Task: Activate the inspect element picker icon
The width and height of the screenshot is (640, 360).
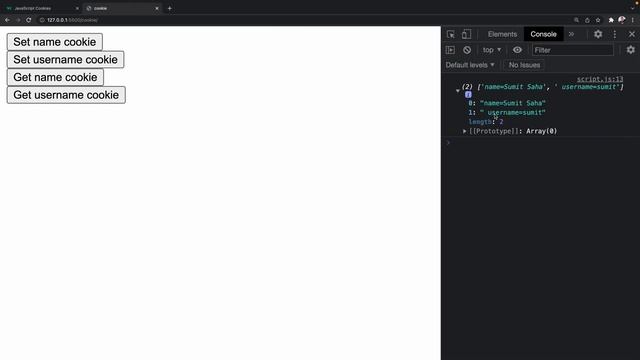Action: pos(451,34)
